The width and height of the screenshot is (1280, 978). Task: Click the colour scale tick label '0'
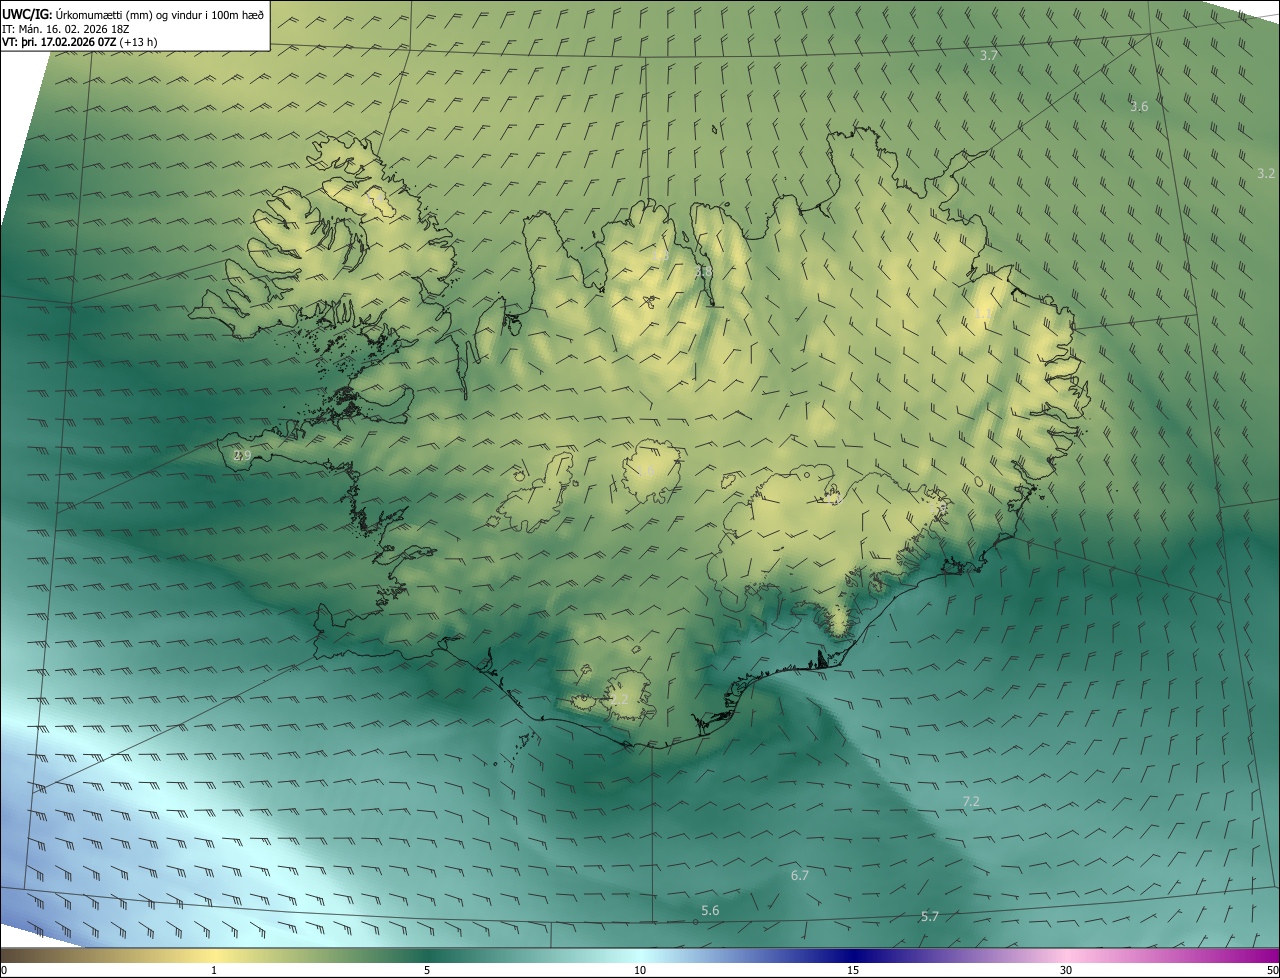(x=4, y=971)
